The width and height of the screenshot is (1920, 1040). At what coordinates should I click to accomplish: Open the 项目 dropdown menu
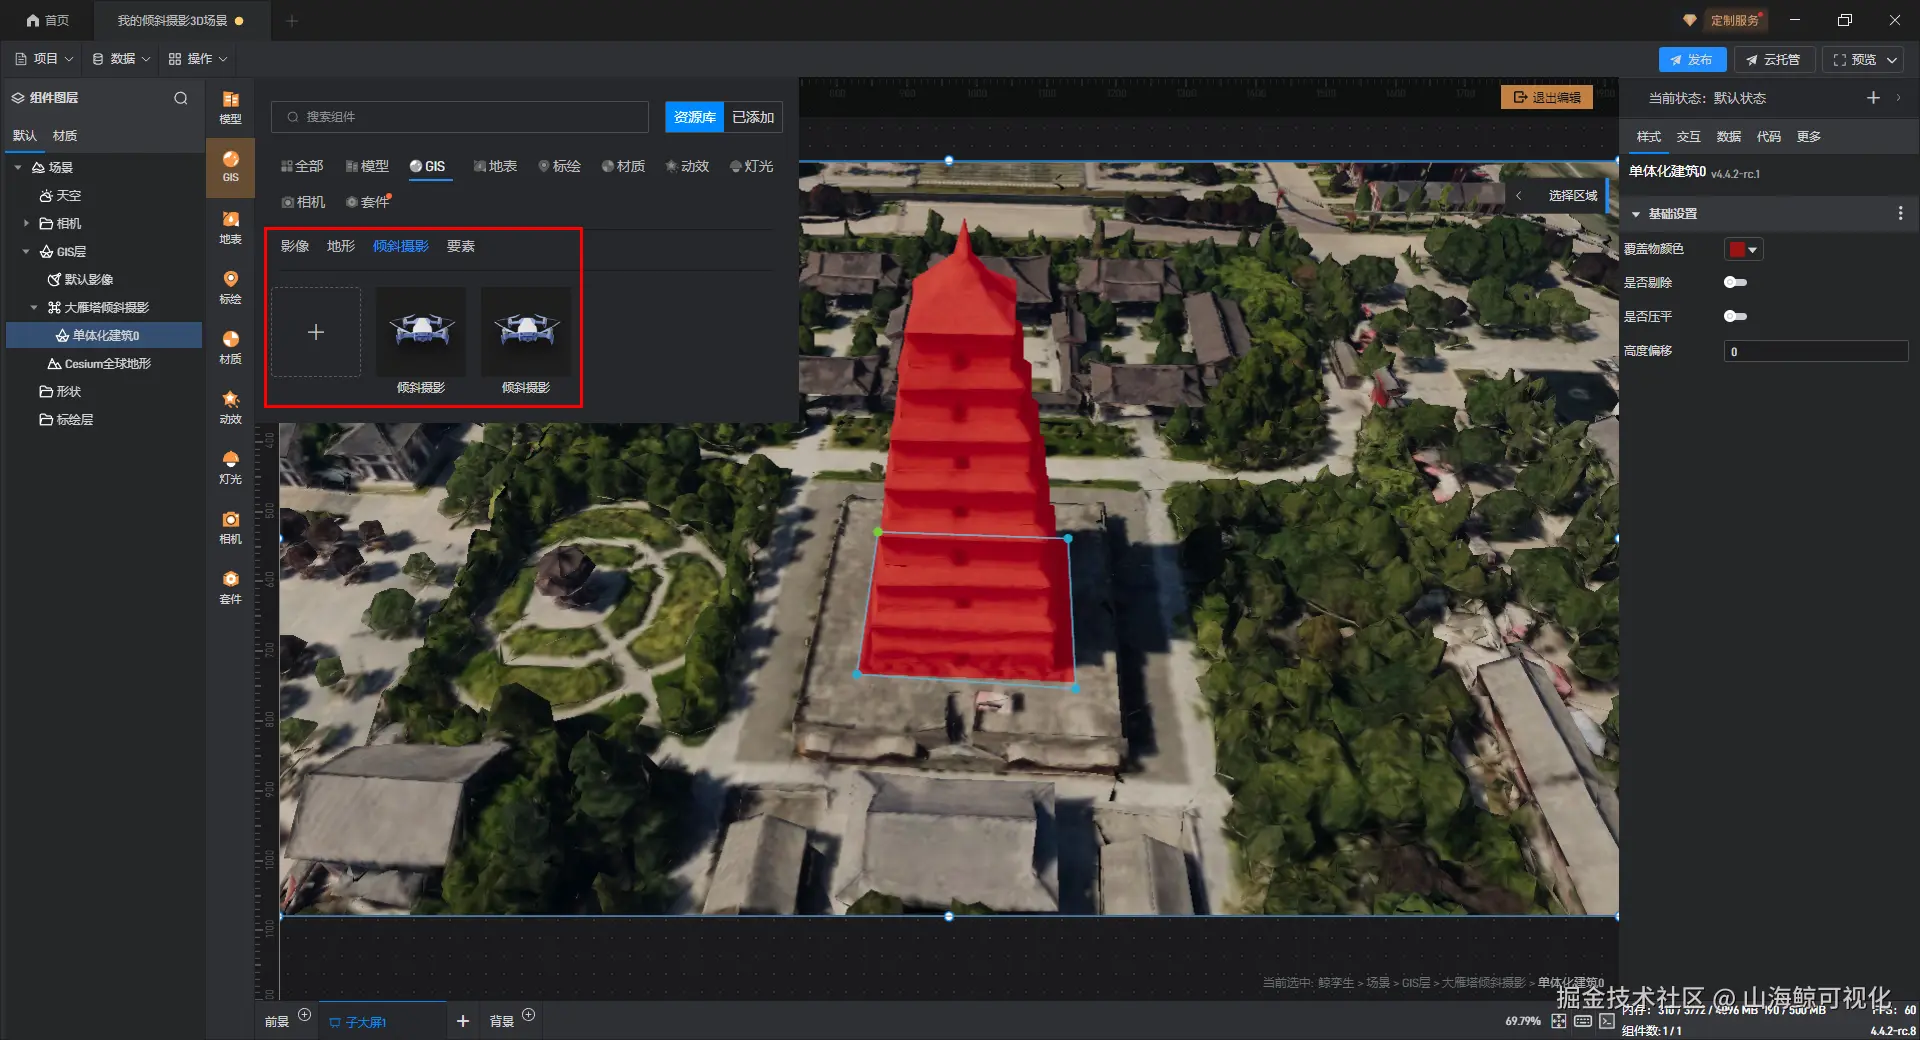coord(44,59)
